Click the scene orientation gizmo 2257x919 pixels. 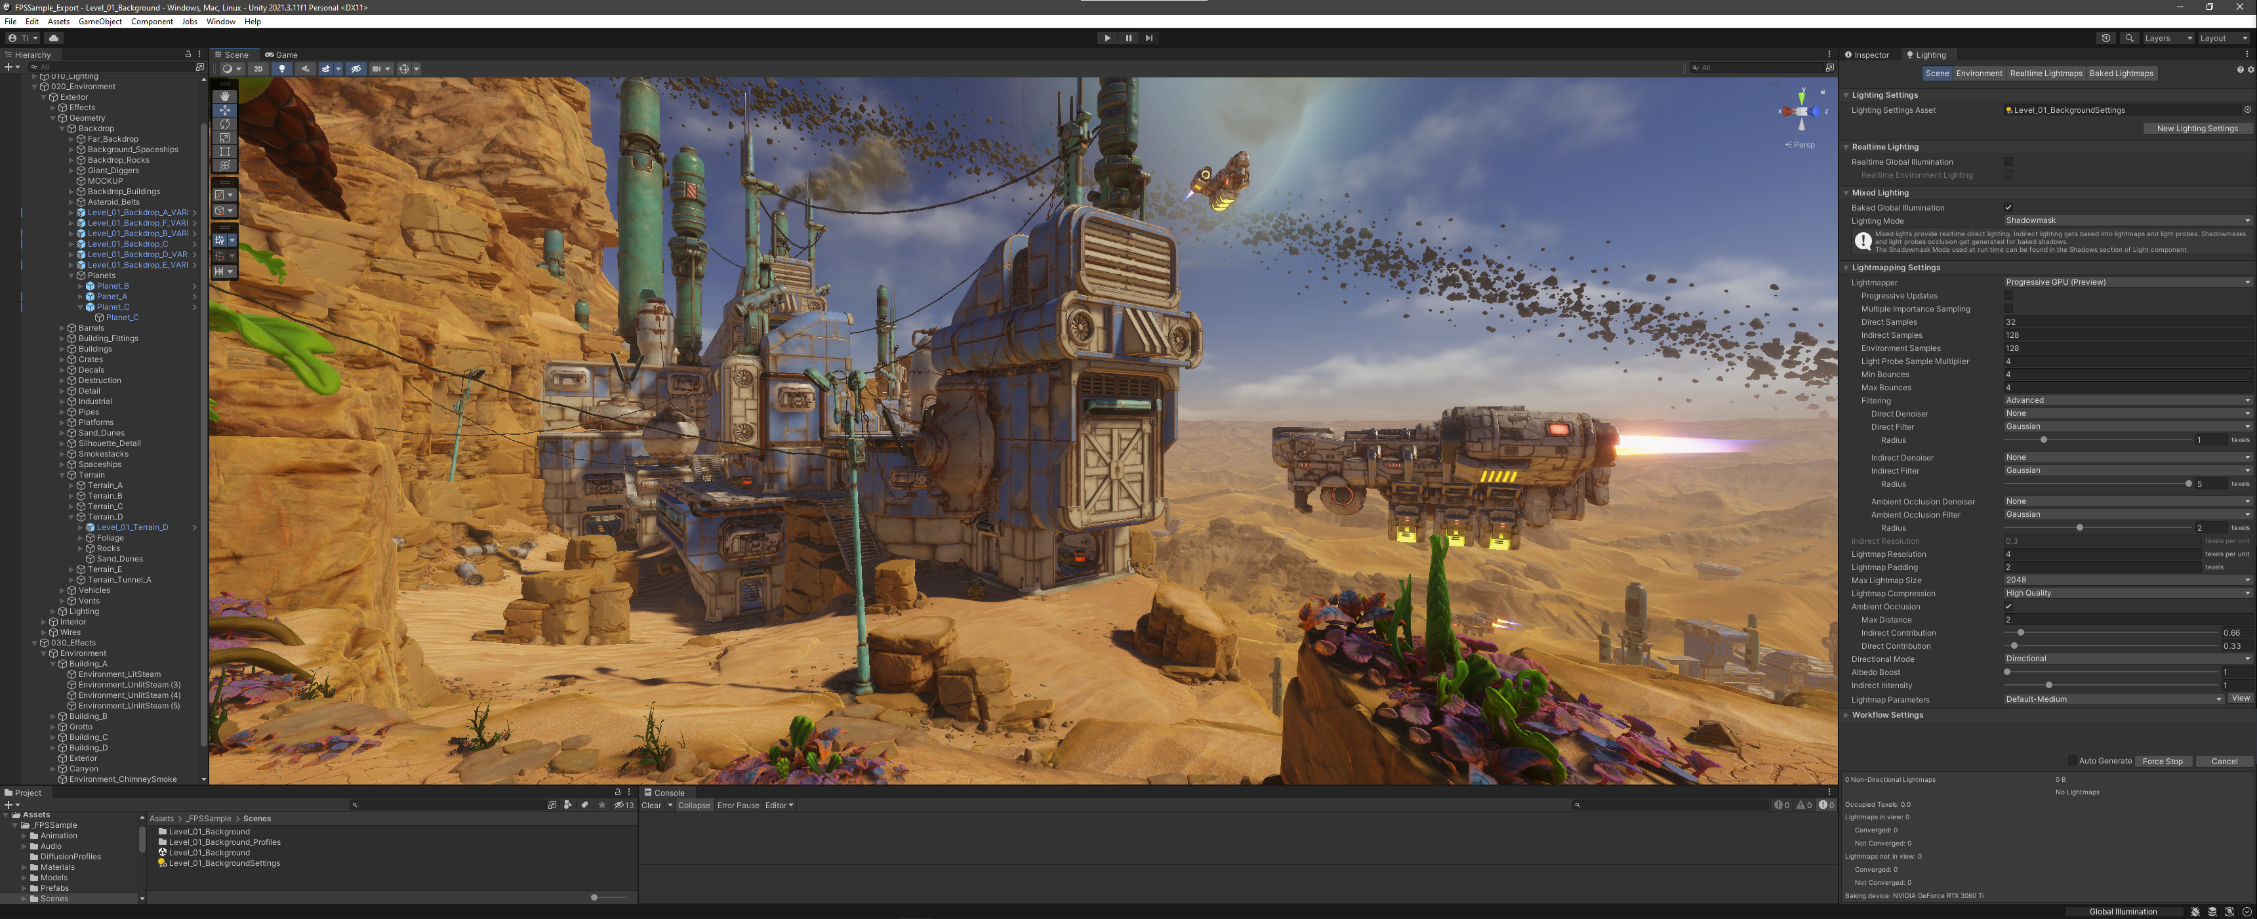(x=1801, y=112)
